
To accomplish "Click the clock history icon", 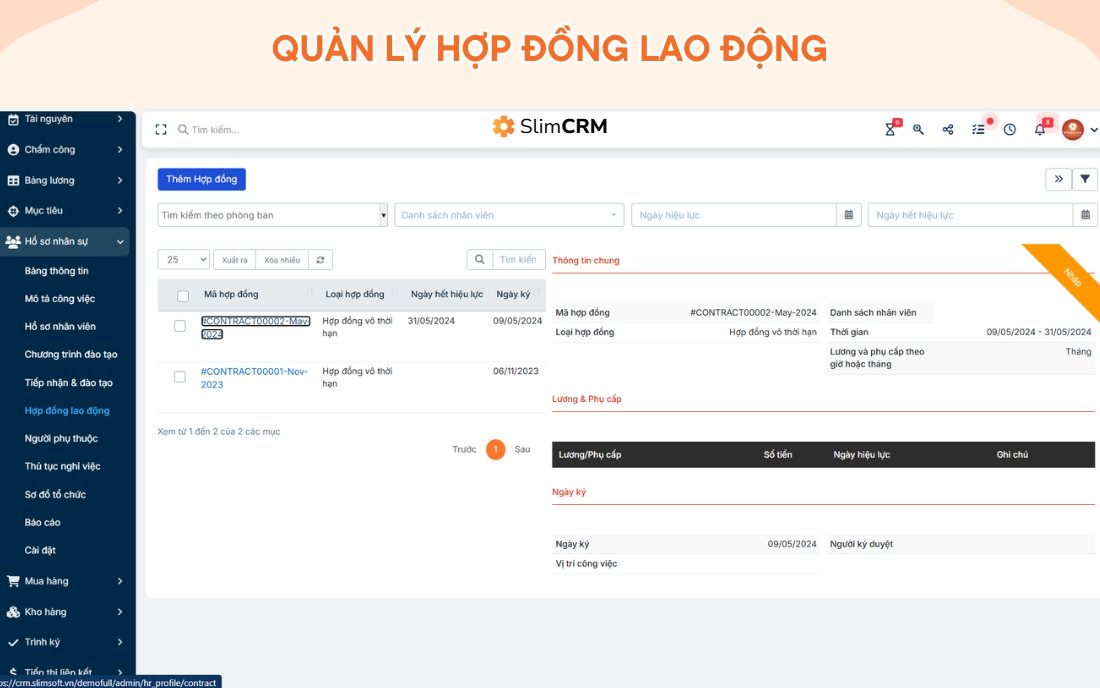I will (x=1010, y=129).
